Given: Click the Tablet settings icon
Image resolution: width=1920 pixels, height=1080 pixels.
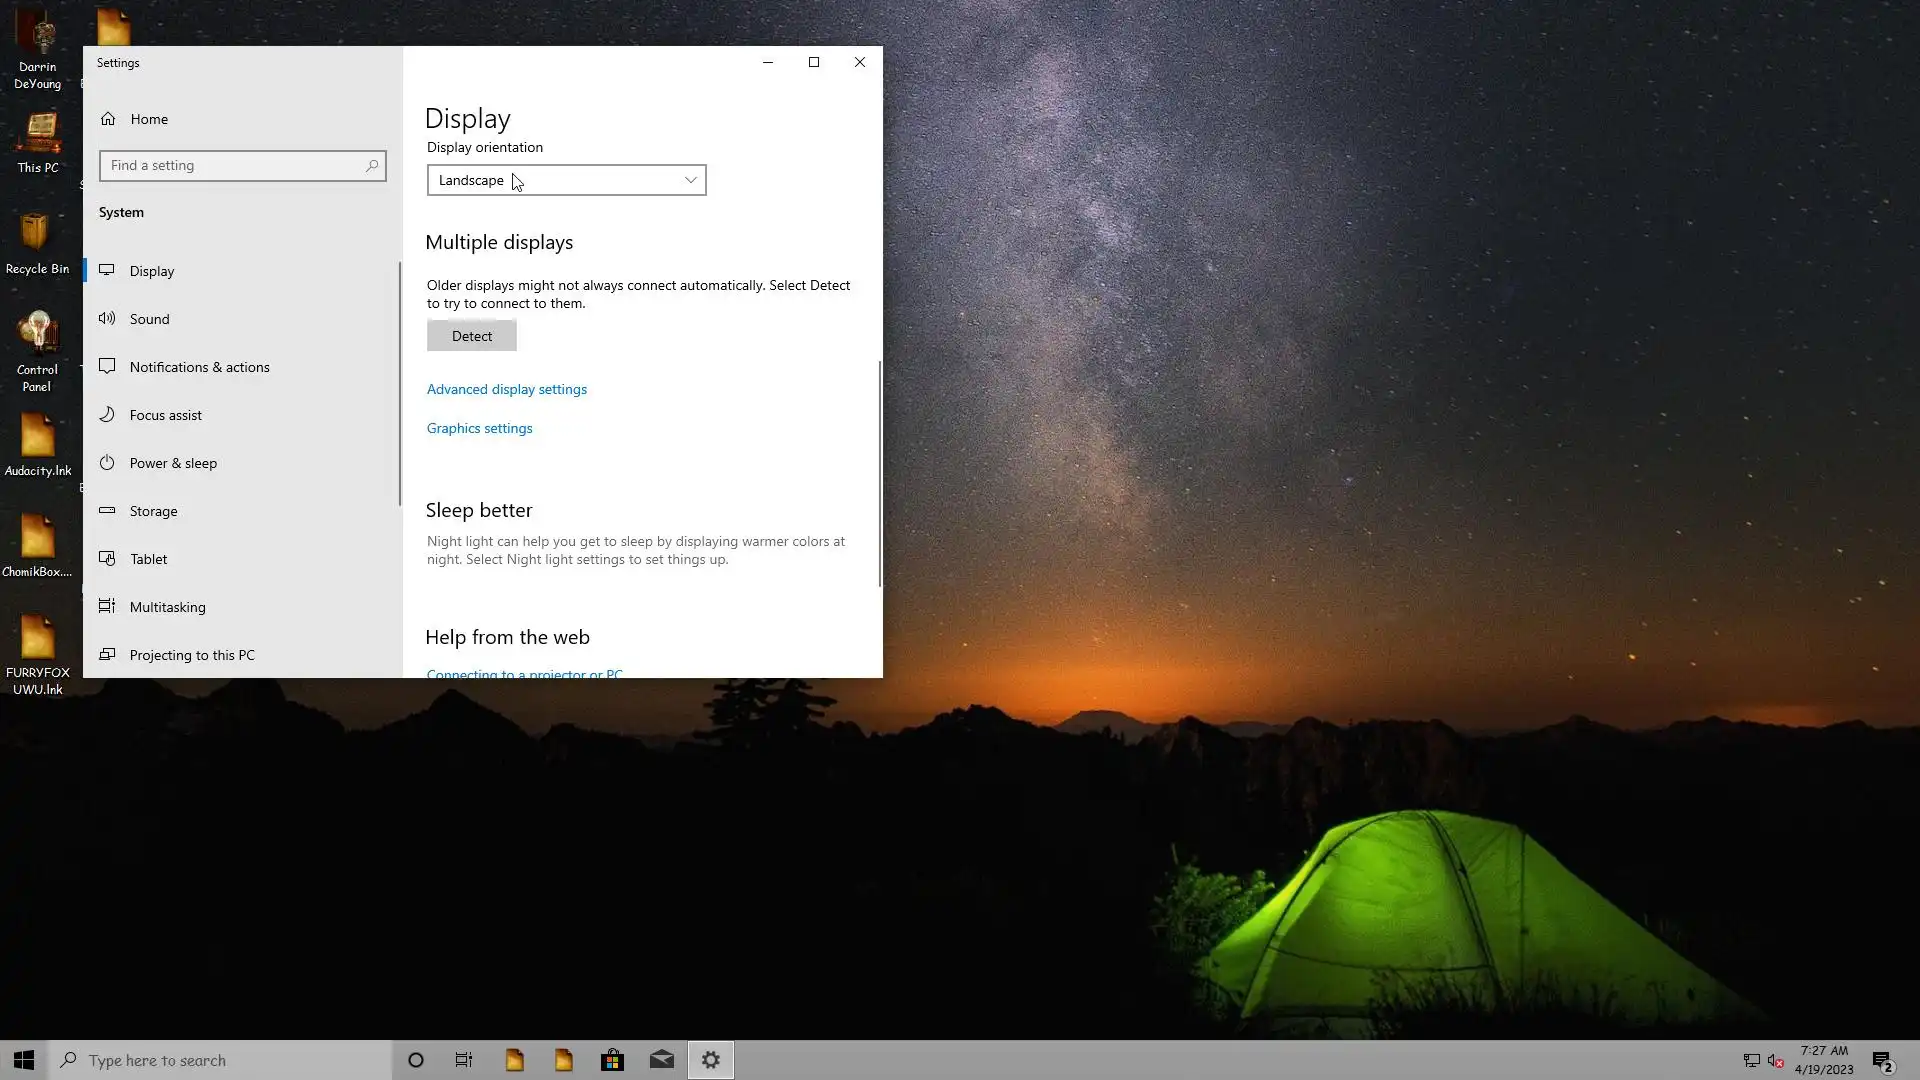Looking at the screenshot, I should 107,558.
